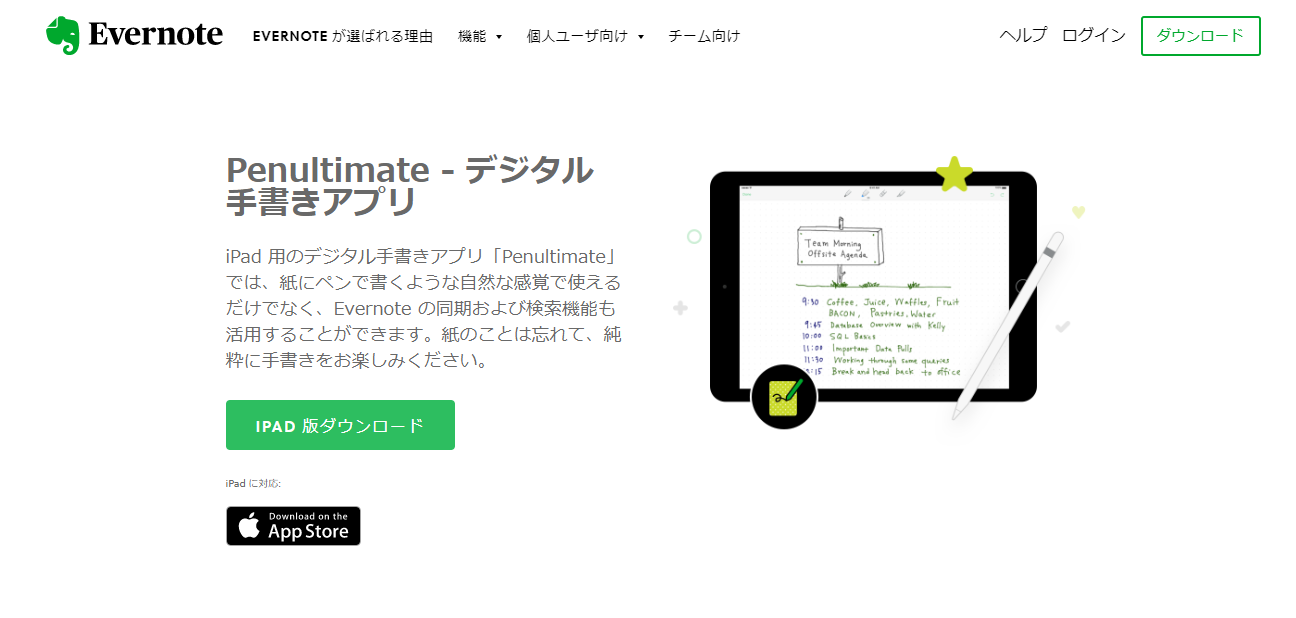Select チーム向け in the navigation bar
Screen dimensions: 1296x618
704,35
